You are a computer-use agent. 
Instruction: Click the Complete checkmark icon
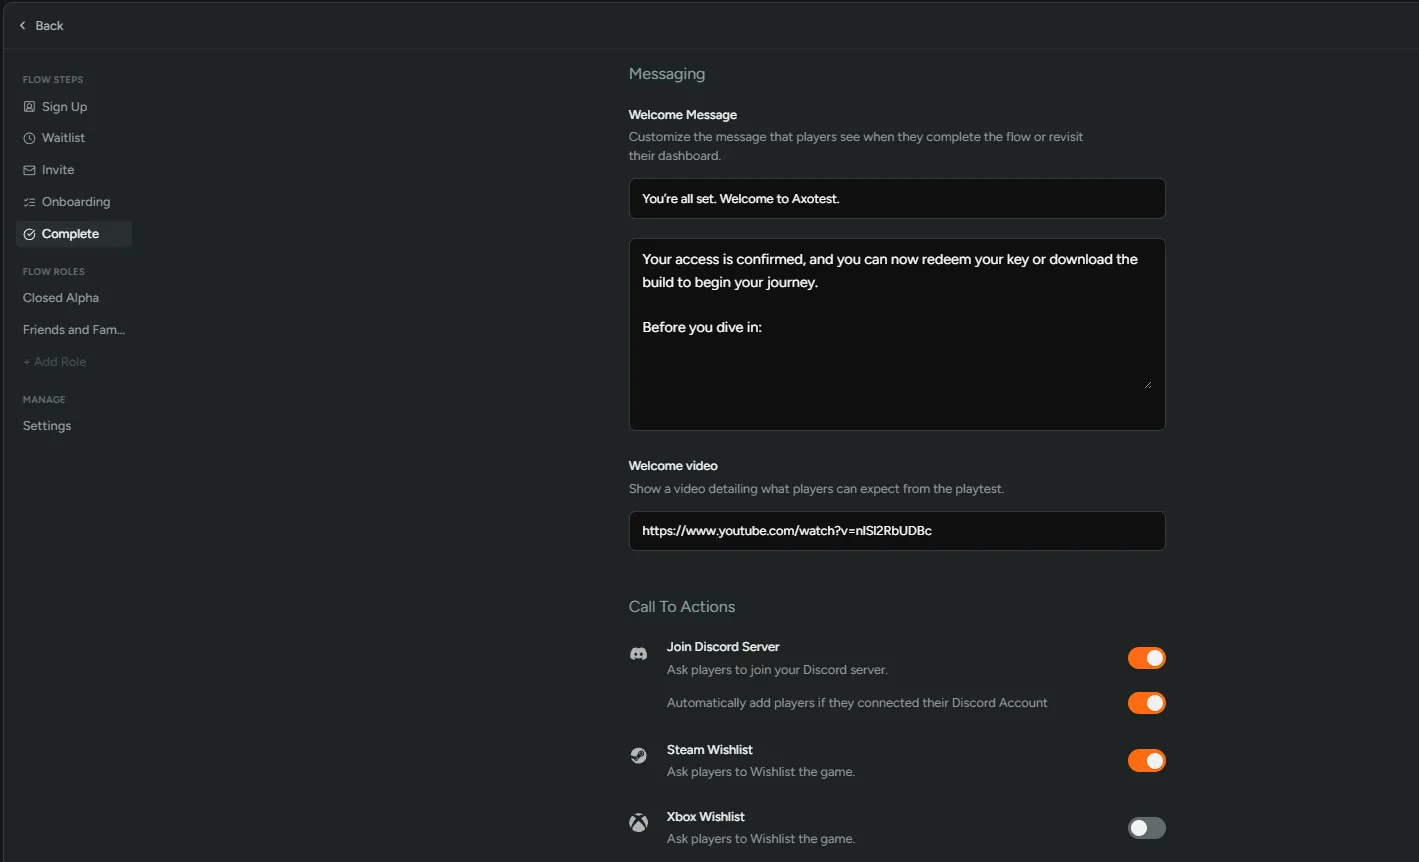point(29,234)
